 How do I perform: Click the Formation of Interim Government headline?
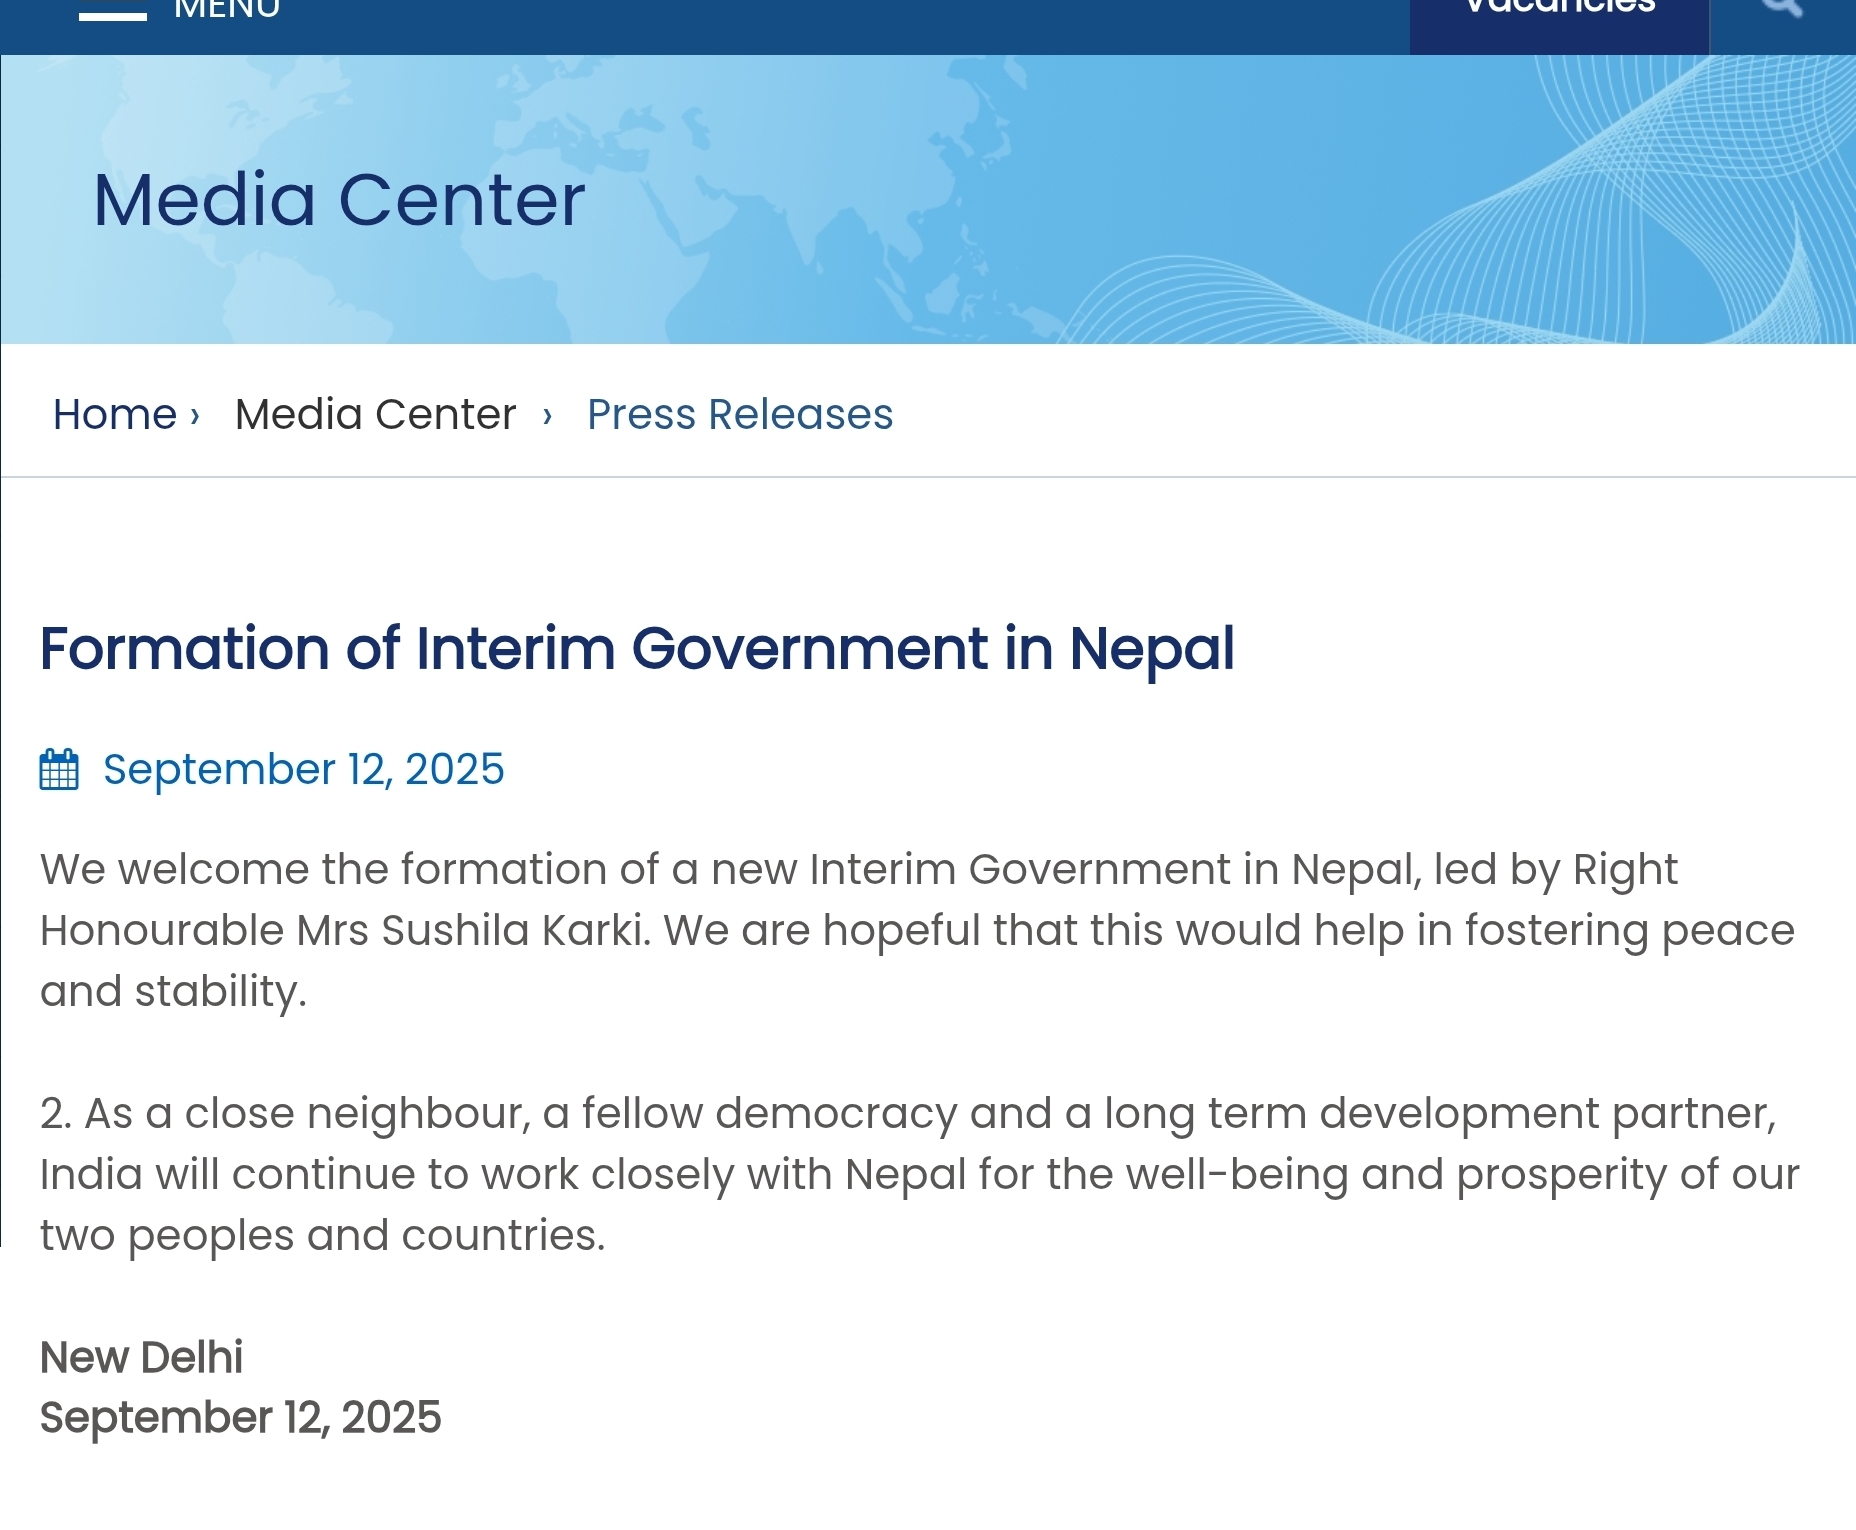pos(637,648)
